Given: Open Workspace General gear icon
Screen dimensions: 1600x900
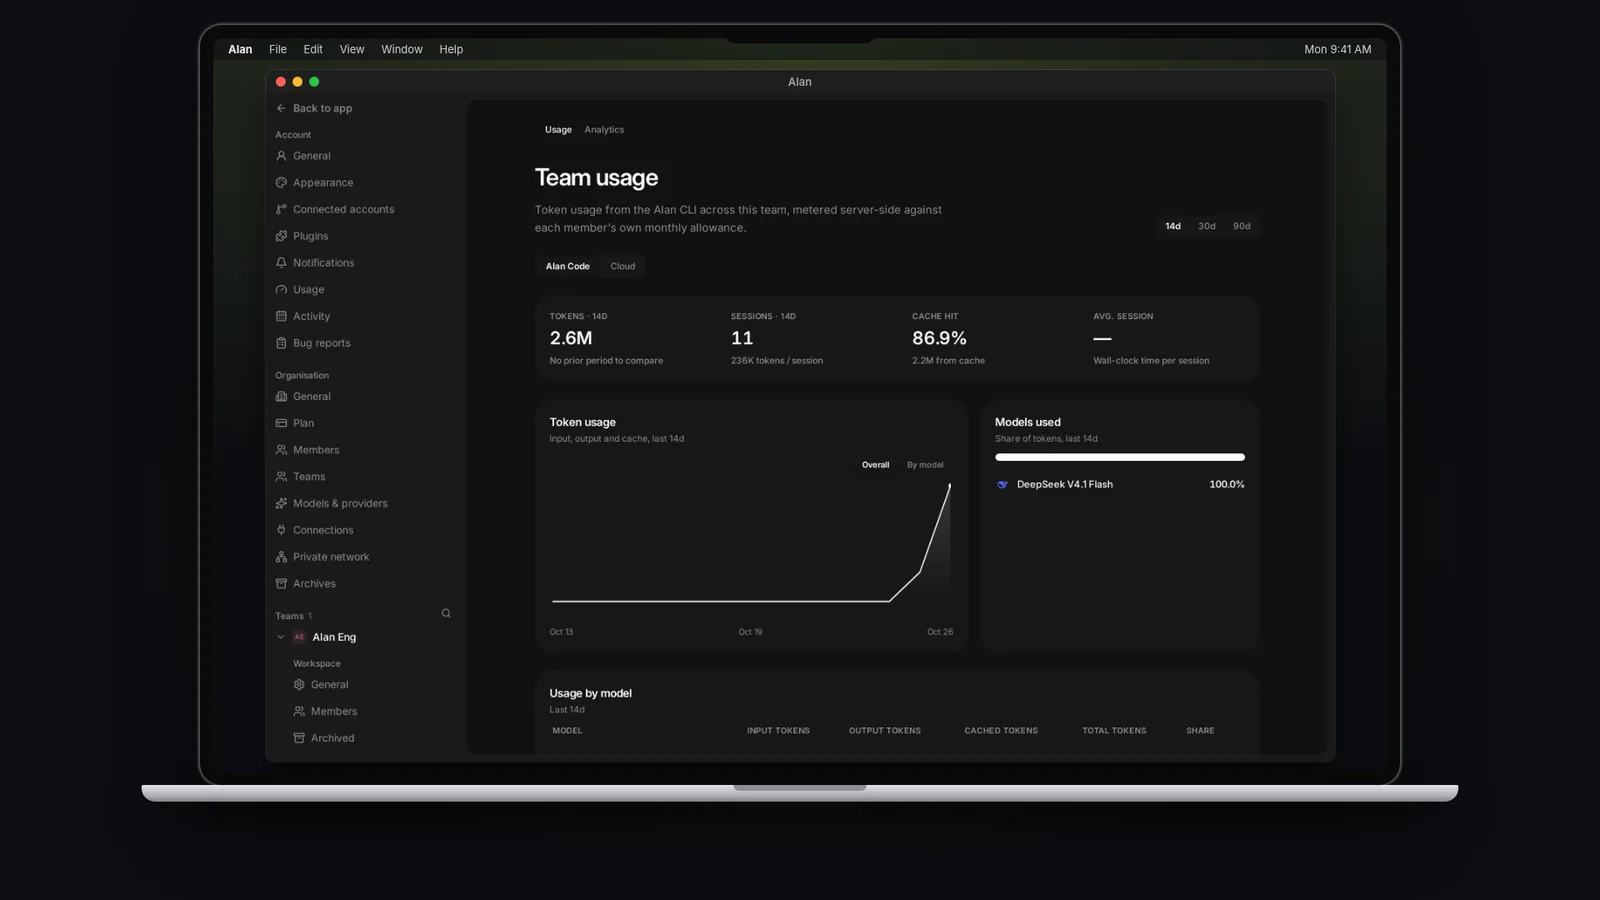Looking at the screenshot, I should pyautogui.click(x=299, y=685).
